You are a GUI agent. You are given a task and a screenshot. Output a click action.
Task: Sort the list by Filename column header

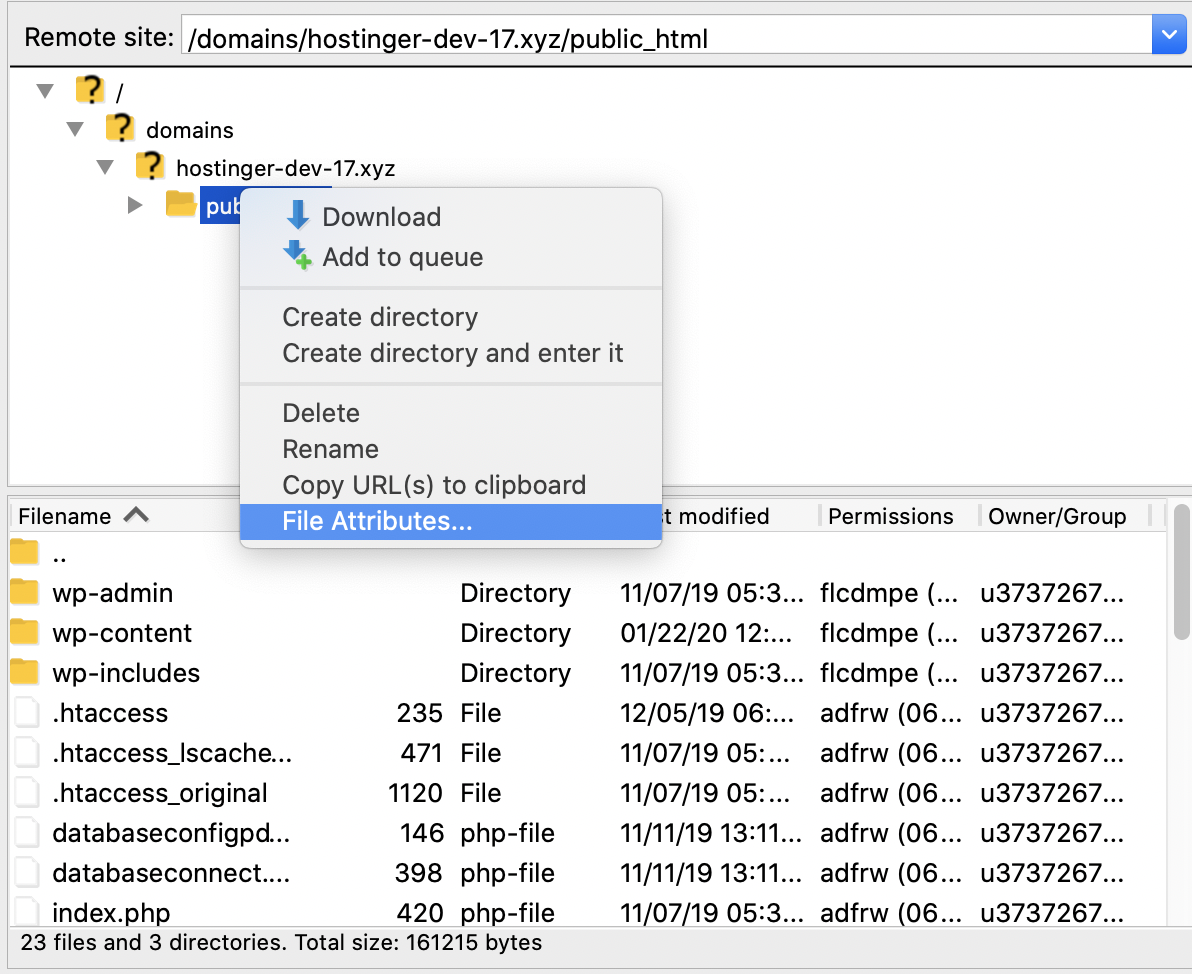click(66, 516)
